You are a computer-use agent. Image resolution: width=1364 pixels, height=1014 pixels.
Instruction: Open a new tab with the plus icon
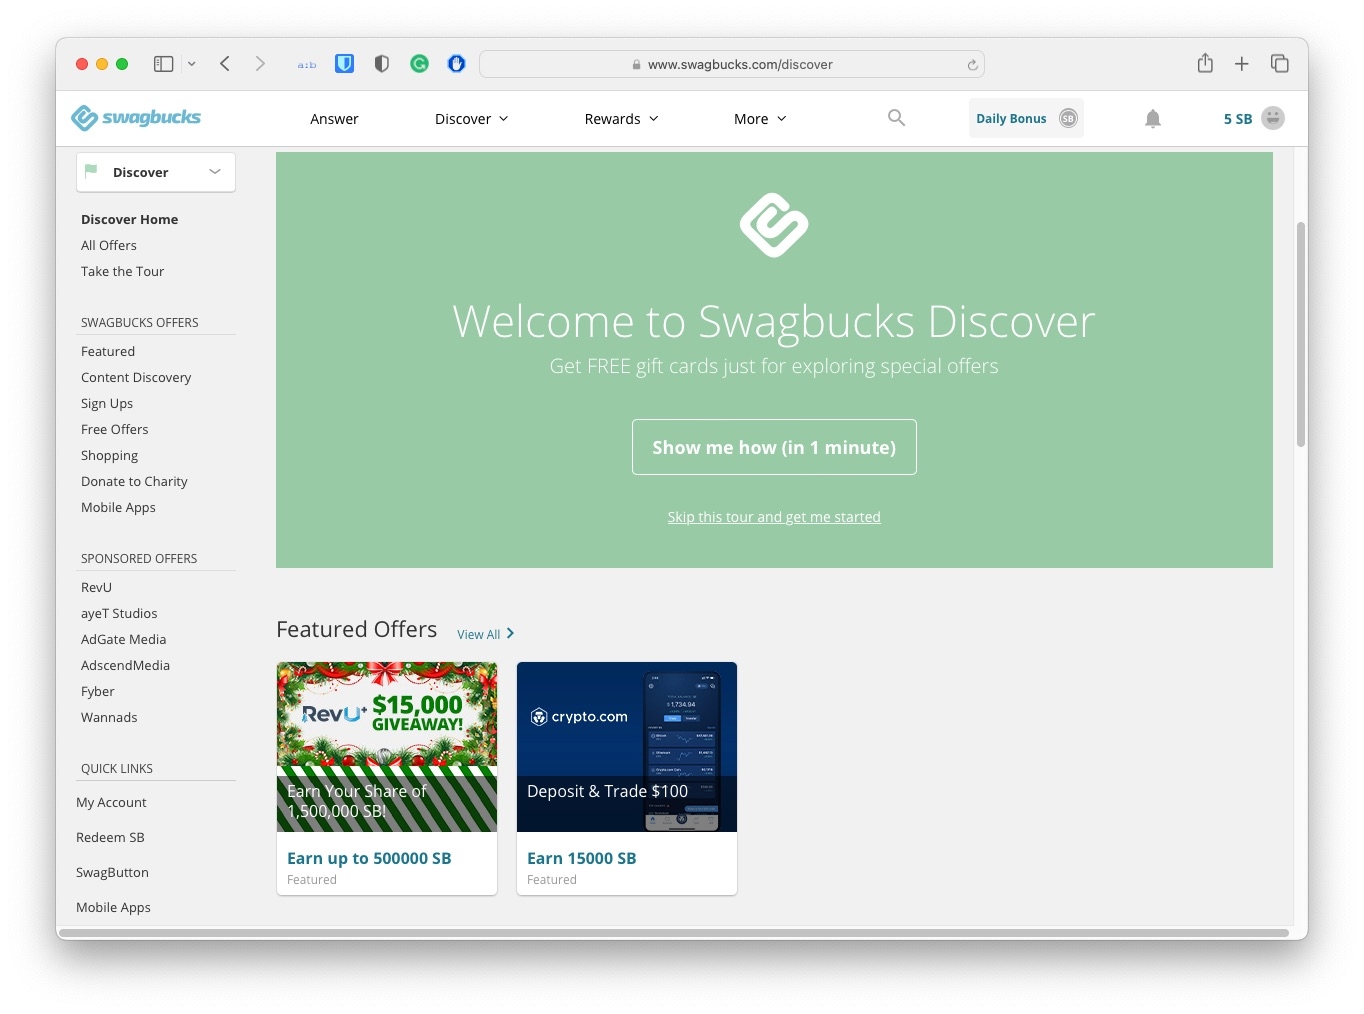[1241, 64]
